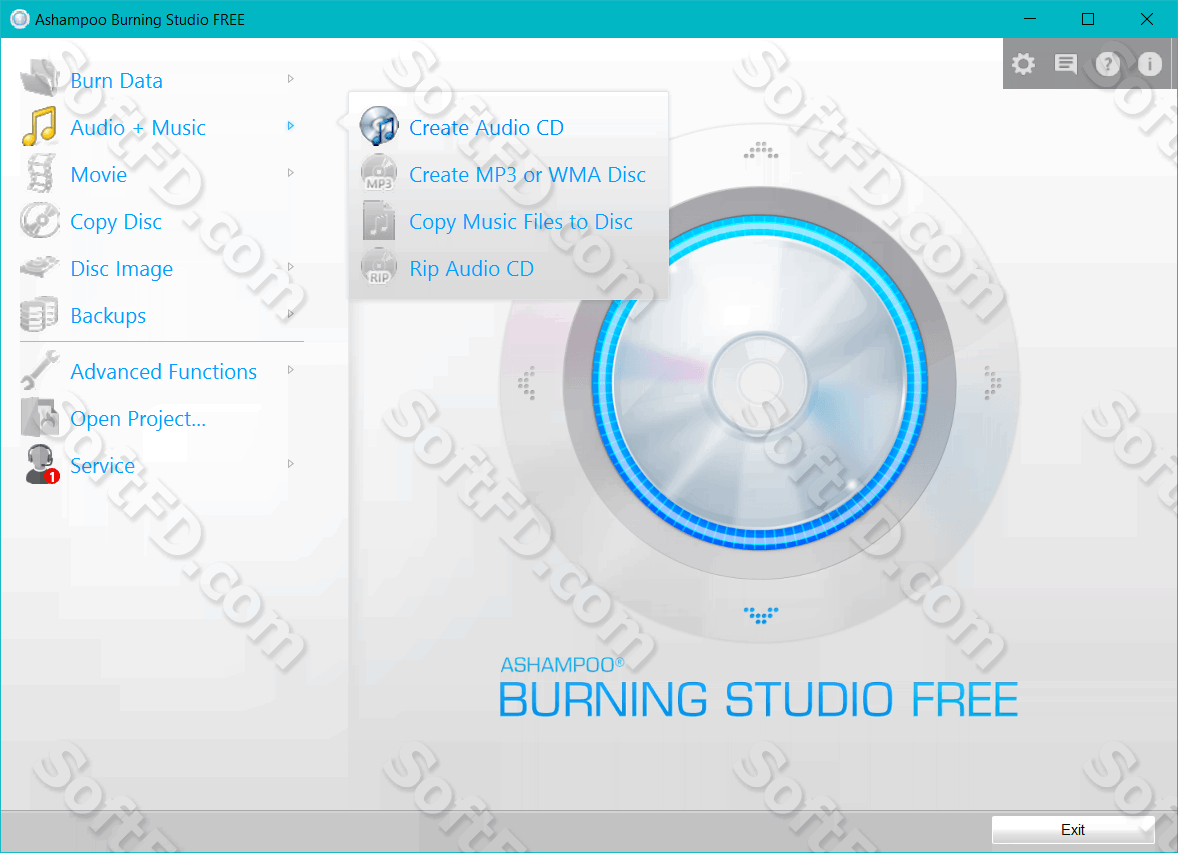Click the Copy Music Files document icon
1178x853 pixels.
click(379, 221)
